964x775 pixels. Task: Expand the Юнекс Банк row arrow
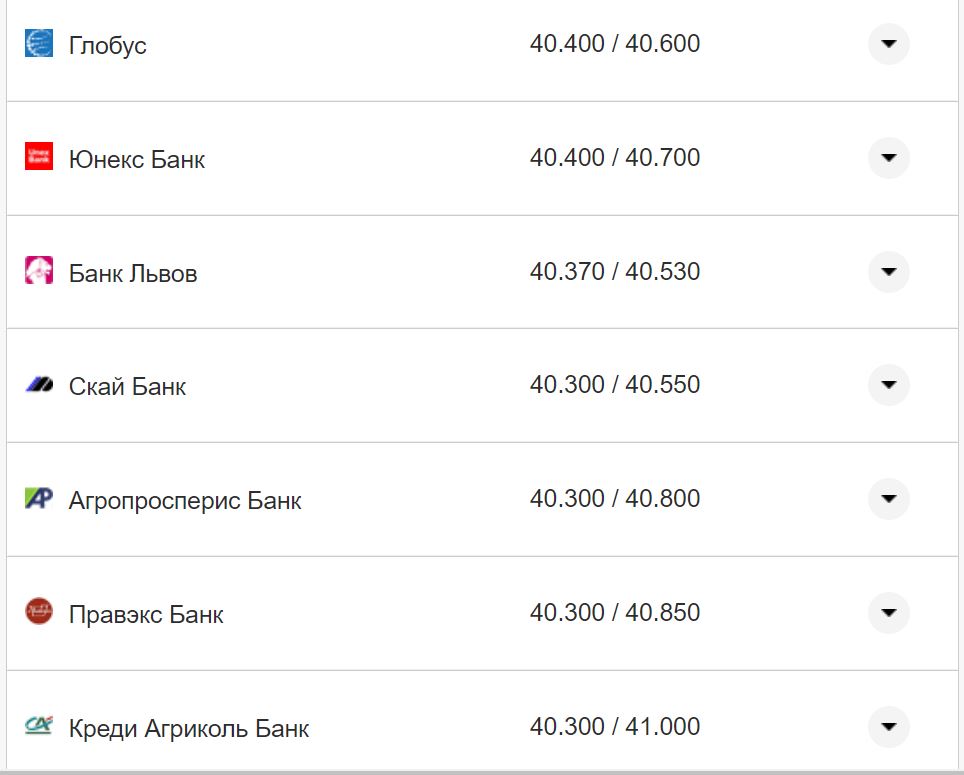[888, 158]
